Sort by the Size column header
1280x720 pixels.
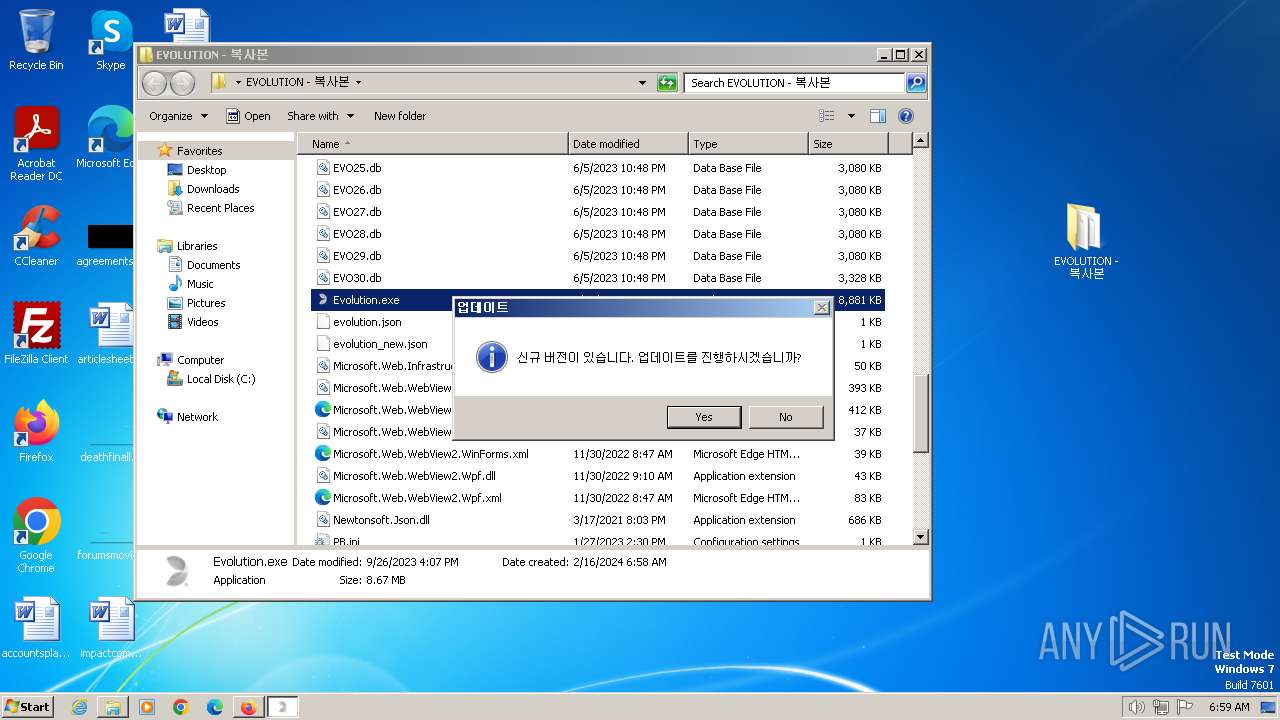tap(847, 144)
